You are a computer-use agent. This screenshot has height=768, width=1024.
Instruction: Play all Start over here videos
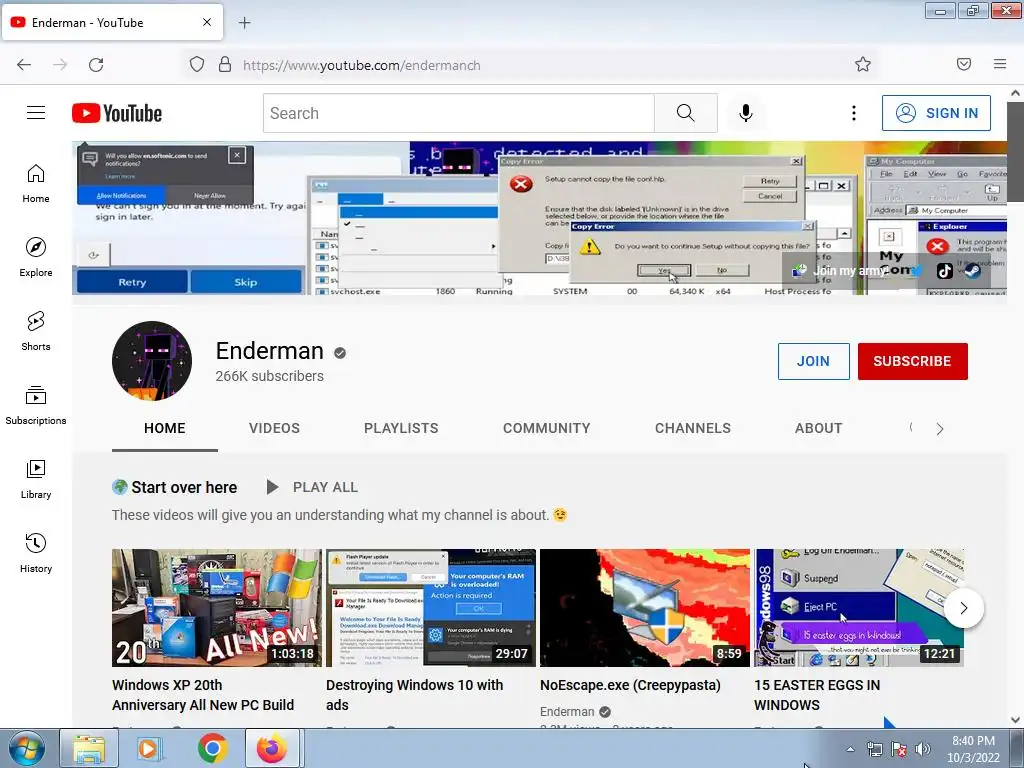coord(312,487)
